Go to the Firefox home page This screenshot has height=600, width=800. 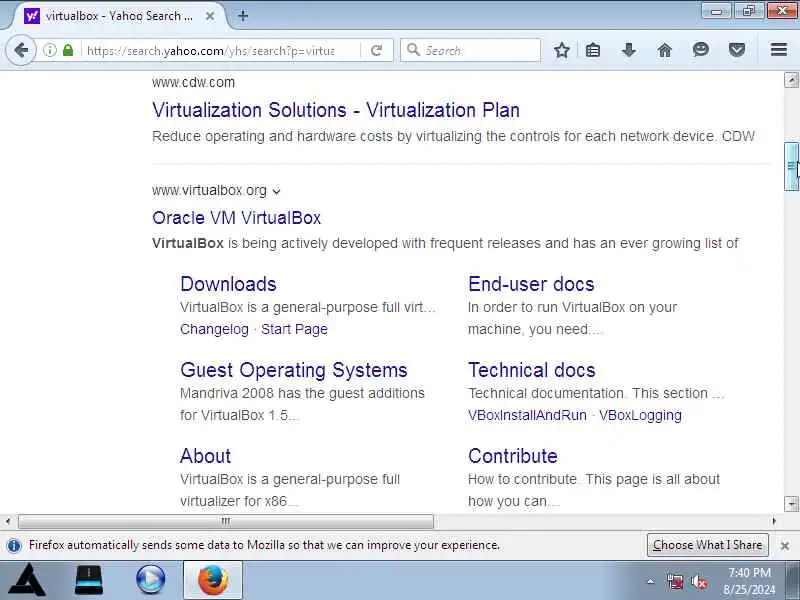pyautogui.click(x=665, y=50)
